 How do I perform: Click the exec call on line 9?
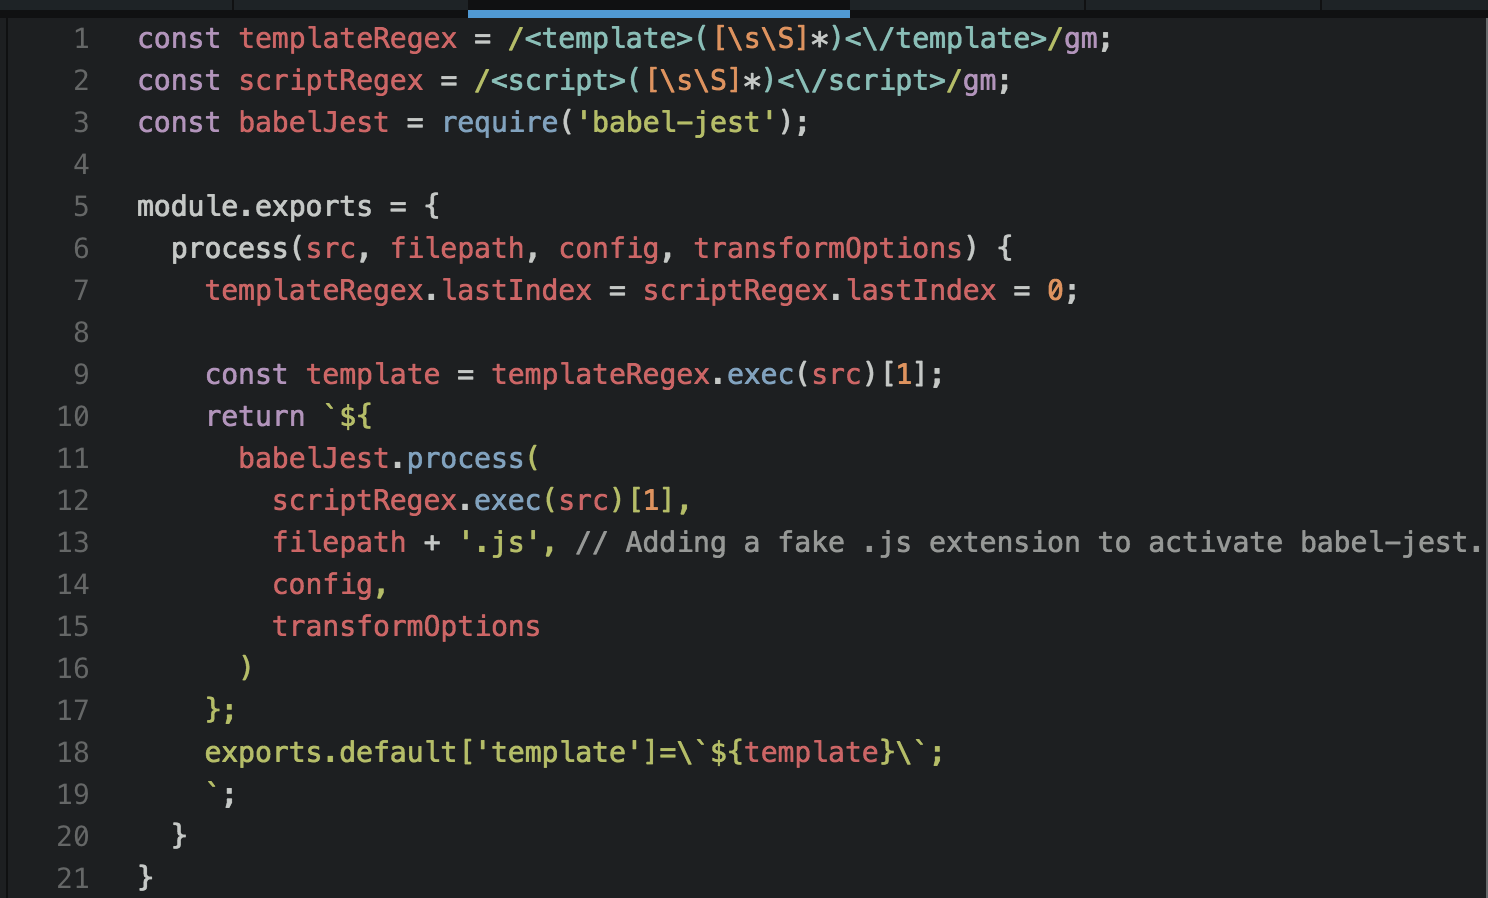[759, 375]
